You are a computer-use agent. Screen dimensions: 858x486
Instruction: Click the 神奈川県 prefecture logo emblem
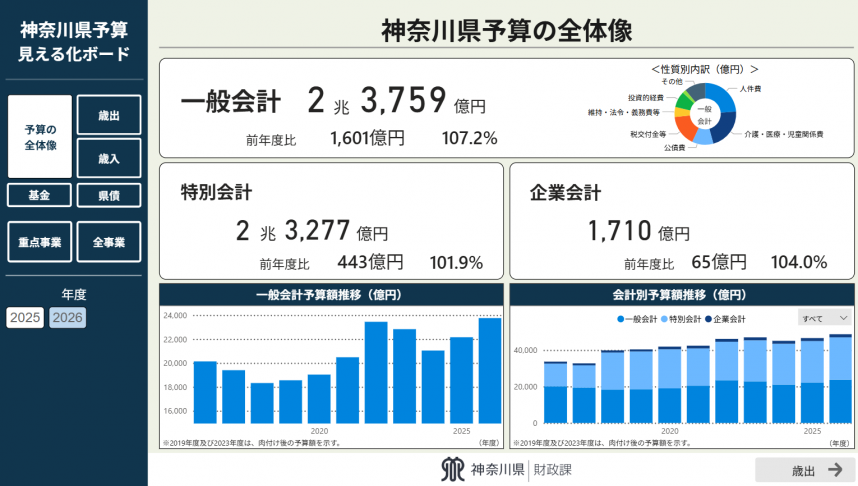pyautogui.click(x=453, y=469)
